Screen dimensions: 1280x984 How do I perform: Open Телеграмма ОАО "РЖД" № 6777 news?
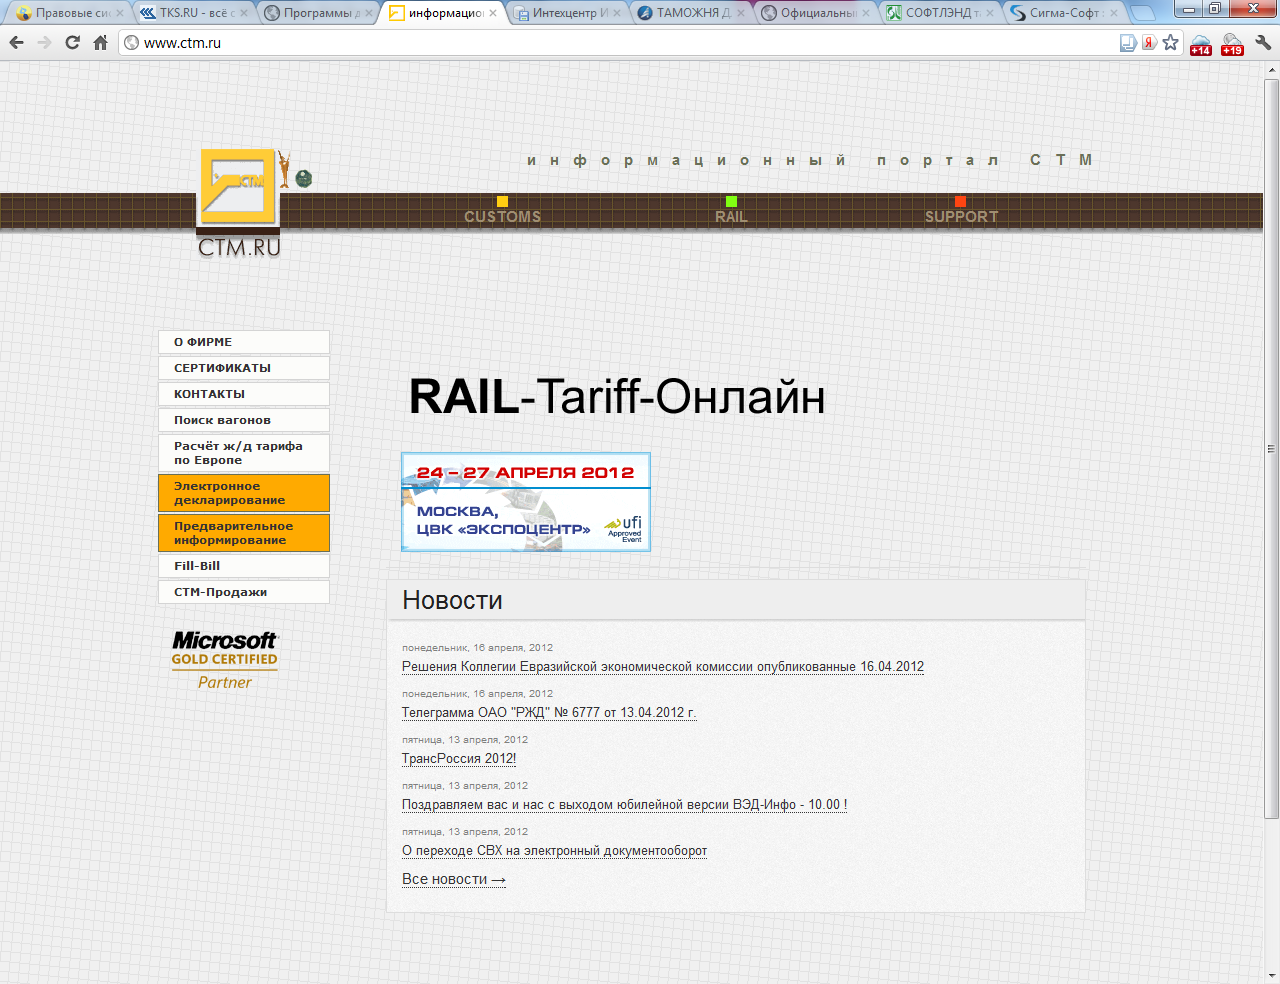tap(549, 713)
